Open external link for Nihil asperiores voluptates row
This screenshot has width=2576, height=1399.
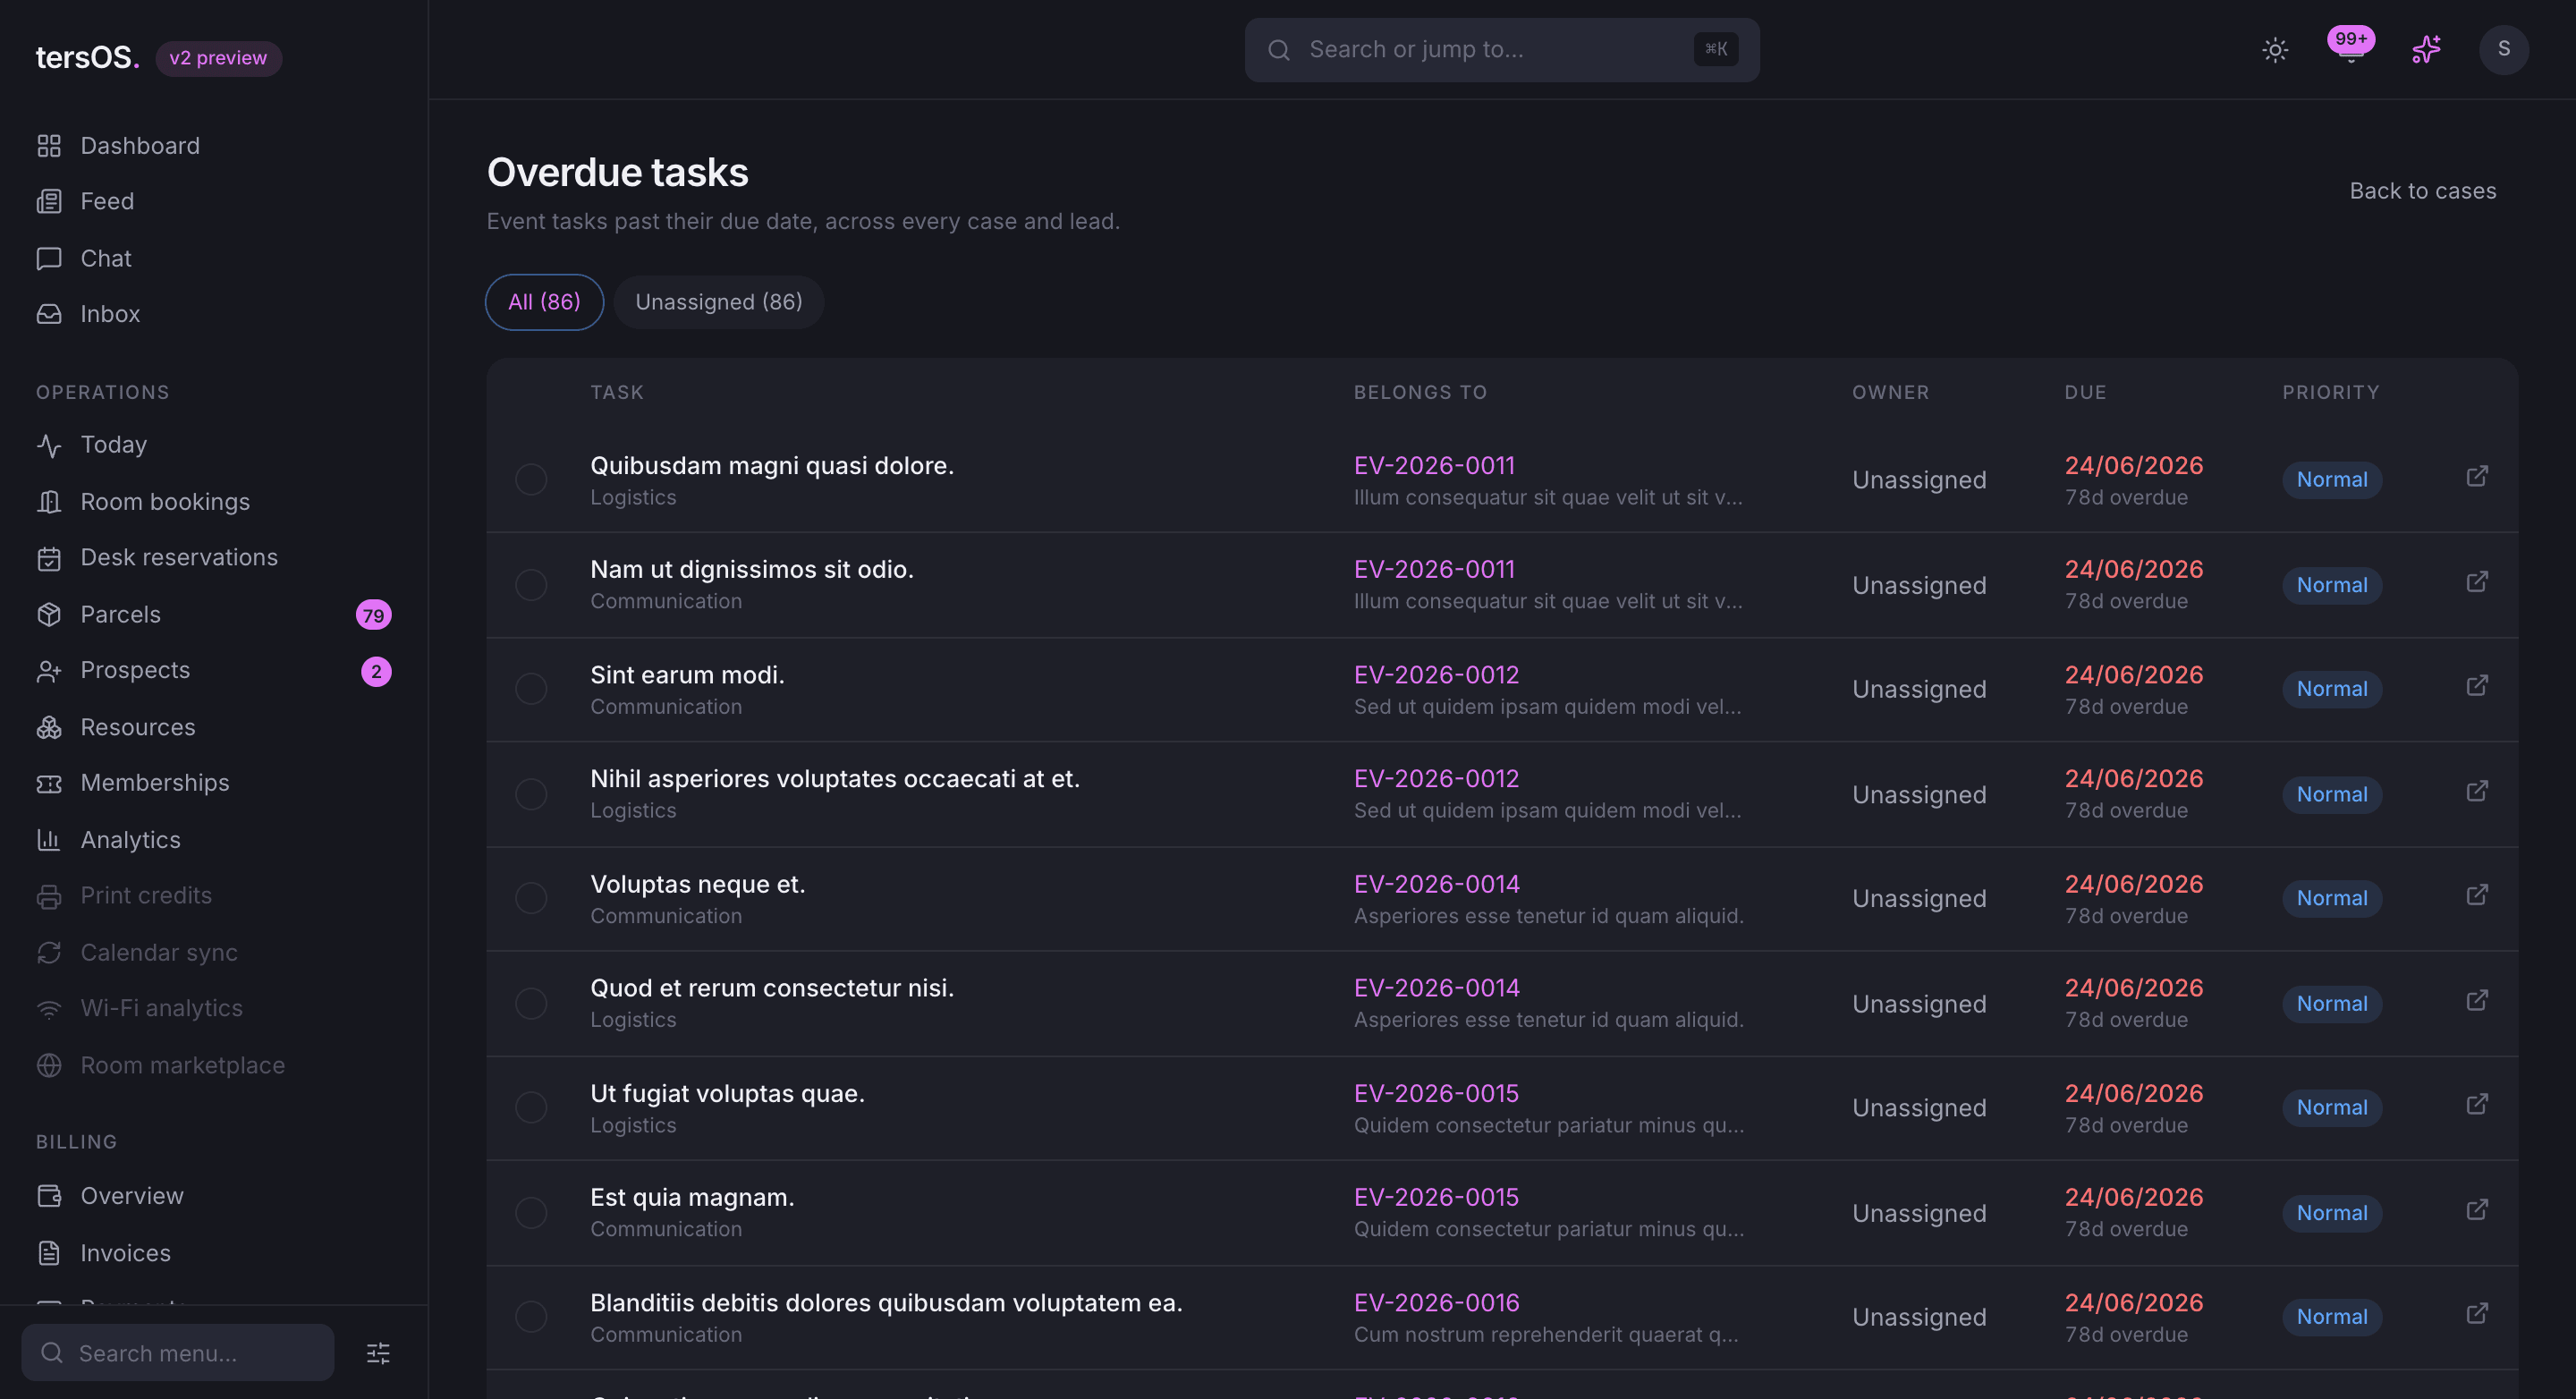[2477, 791]
